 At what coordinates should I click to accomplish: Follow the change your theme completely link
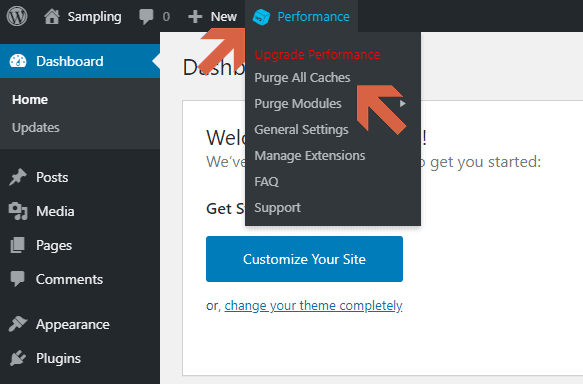click(x=313, y=306)
